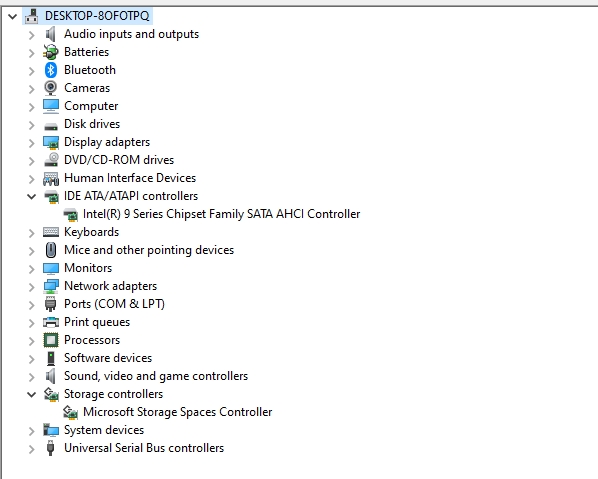The width and height of the screenshot is (598, 479).
Task: Expand the Network adapters category
Action: tap(32, 286)
